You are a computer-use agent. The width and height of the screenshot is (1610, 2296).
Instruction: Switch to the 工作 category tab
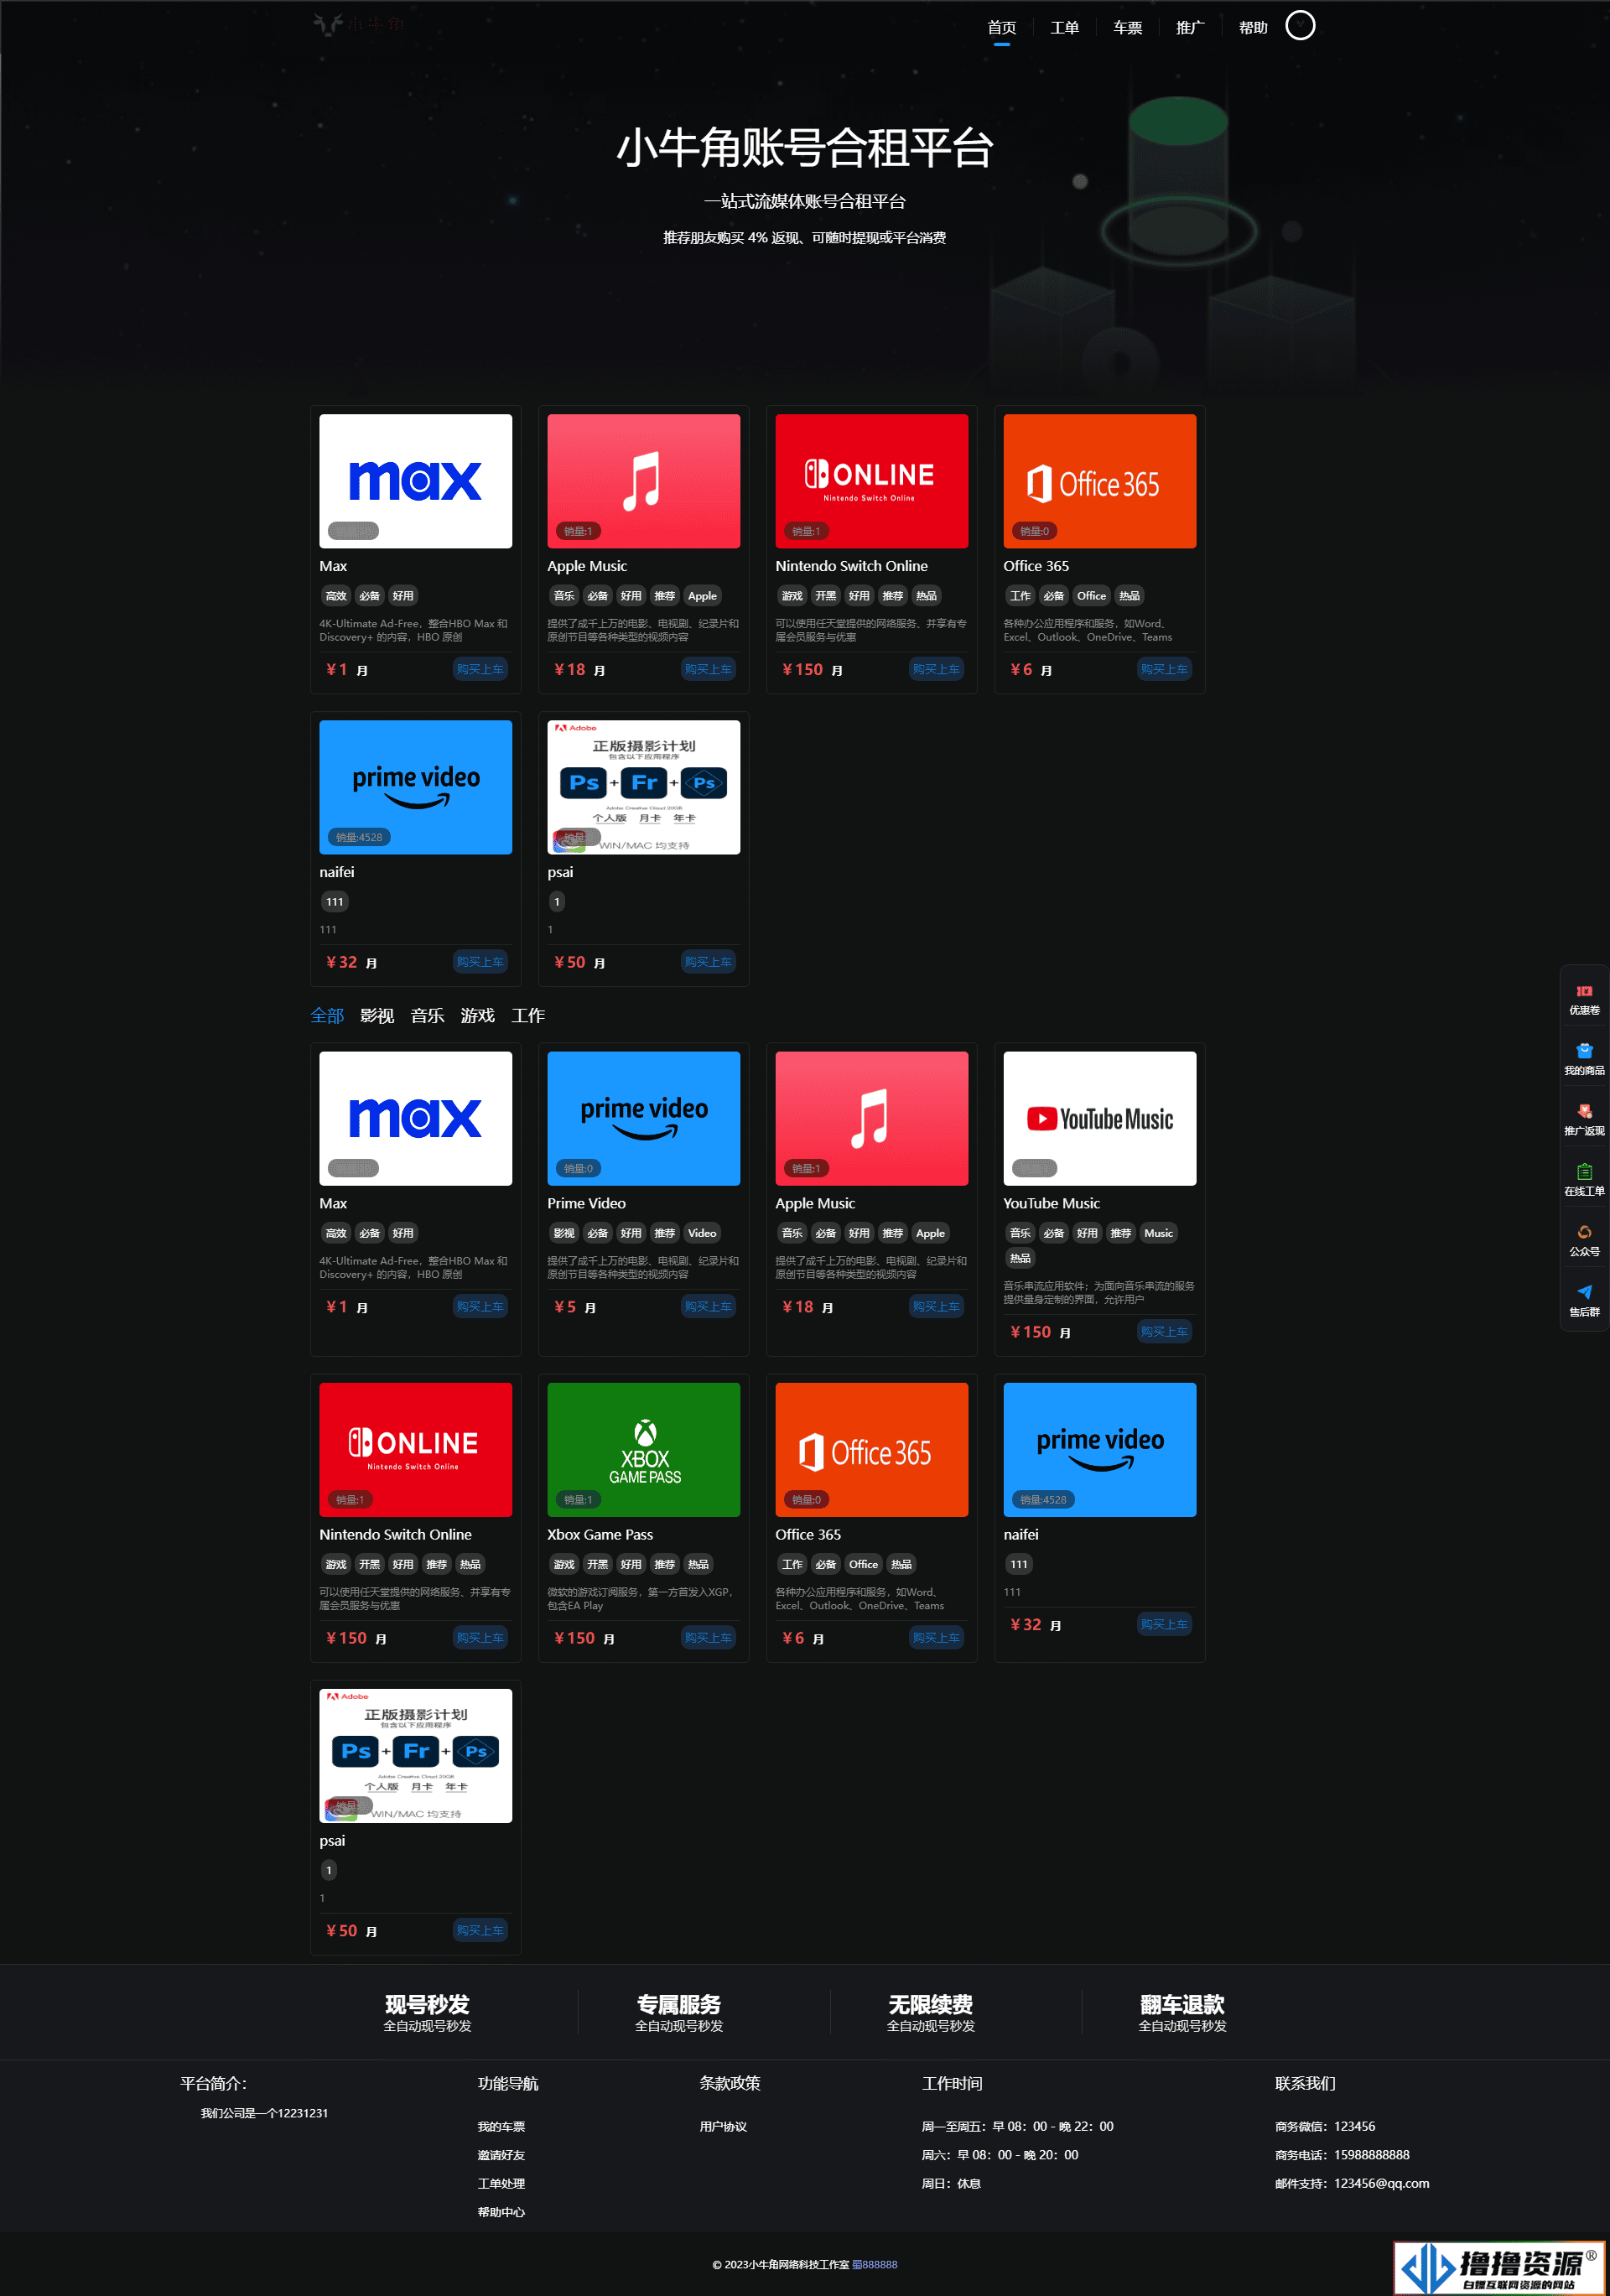click(528, 1016)
